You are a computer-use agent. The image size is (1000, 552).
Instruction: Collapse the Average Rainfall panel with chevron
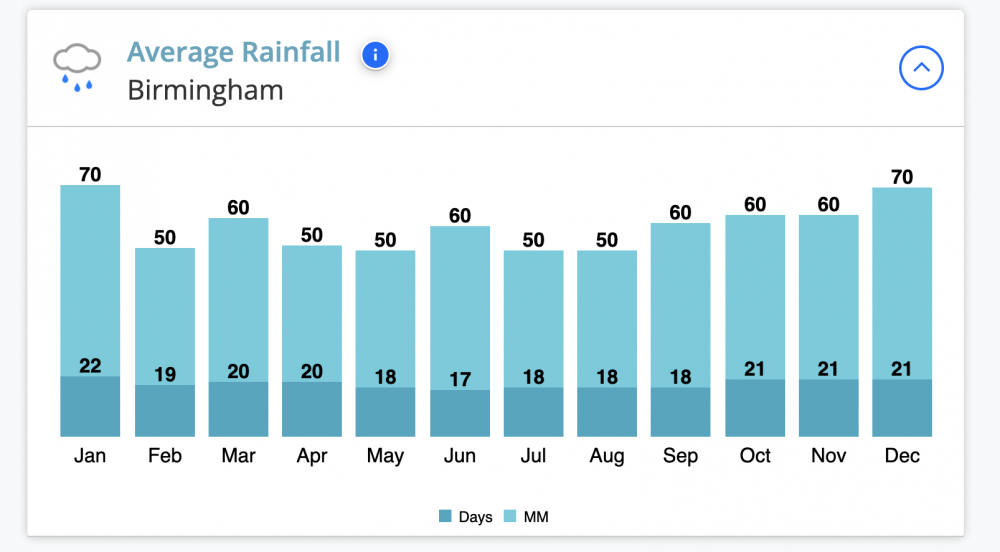(x=921, y=68)
